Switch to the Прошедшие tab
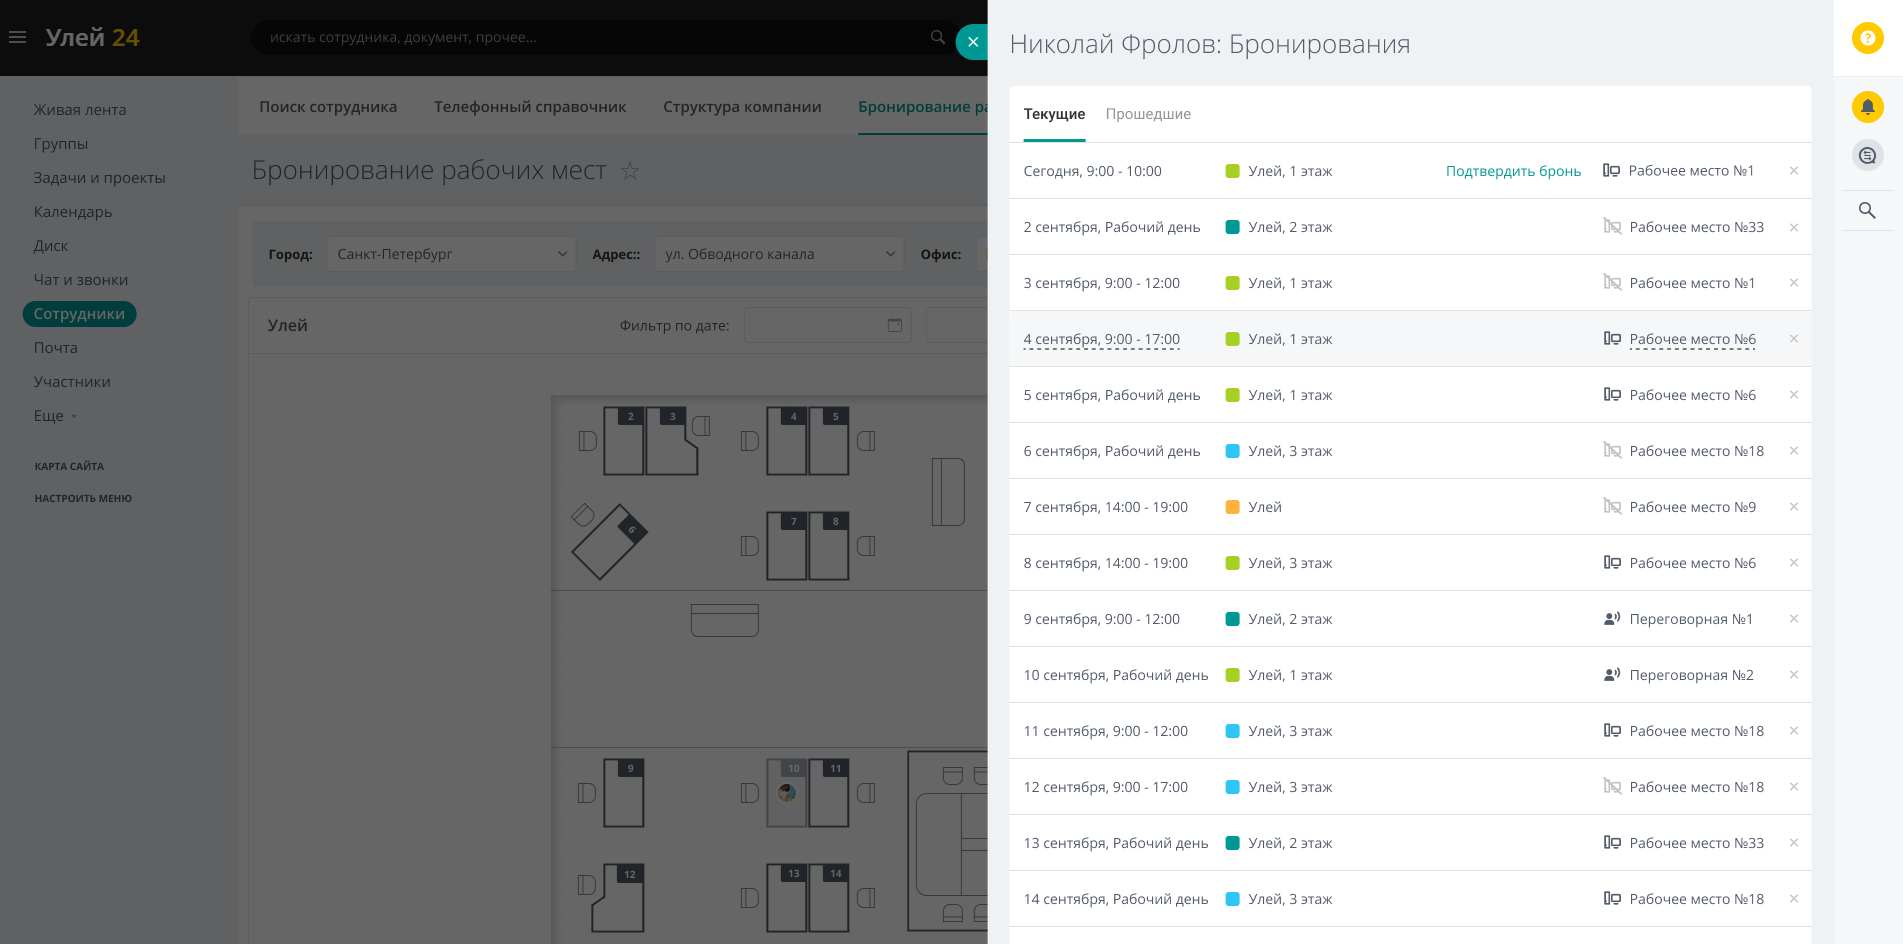Image resolution: width=1903 pixels, height=944 pixels. [x=1148, y=114]
